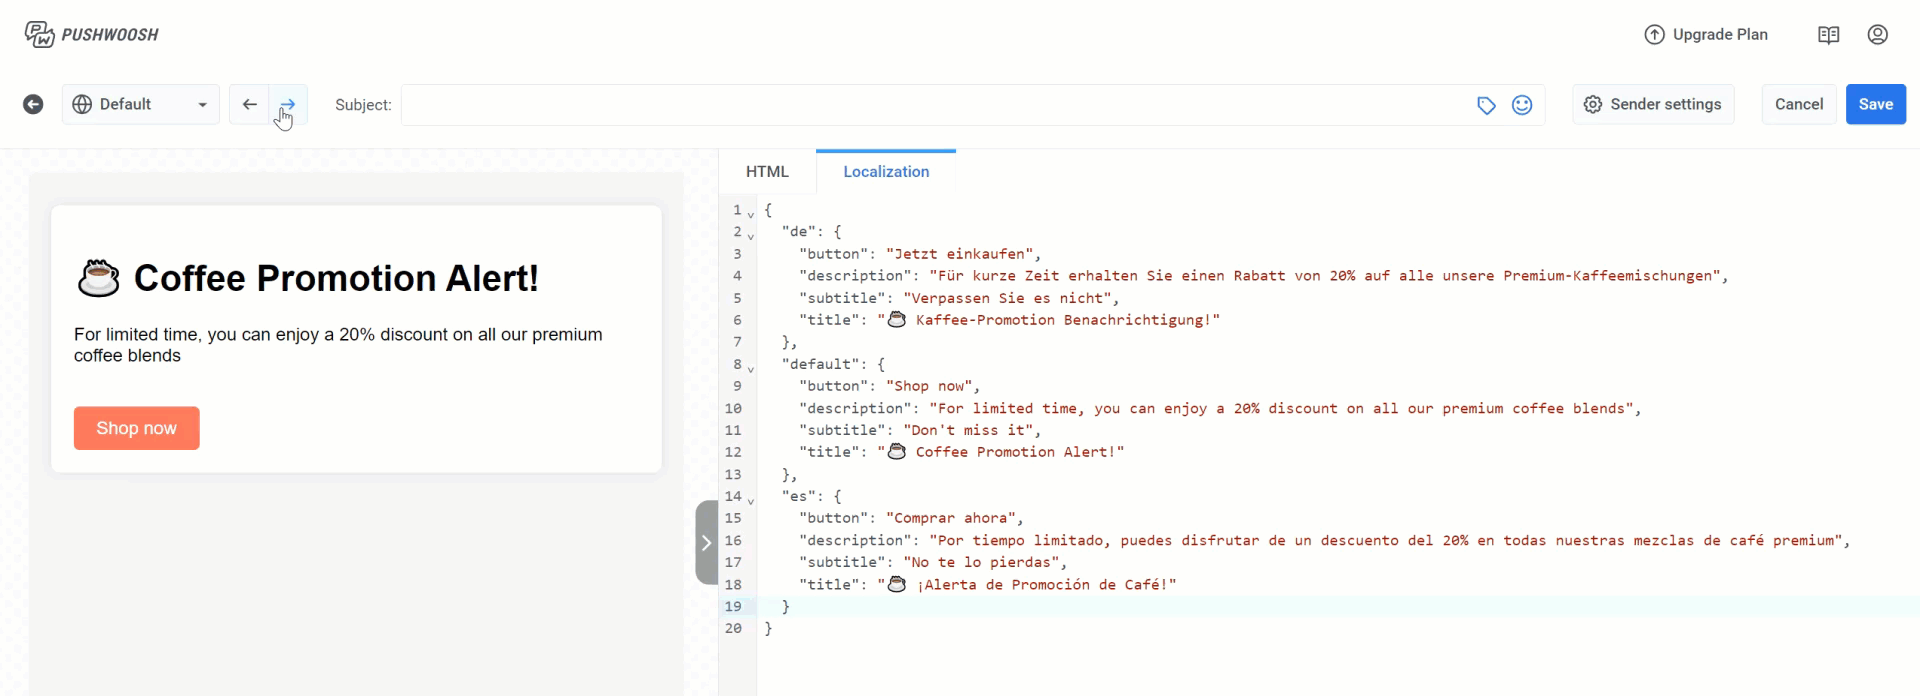
Task: Open the user account profile icon
Action: [x=1877, y=35]
